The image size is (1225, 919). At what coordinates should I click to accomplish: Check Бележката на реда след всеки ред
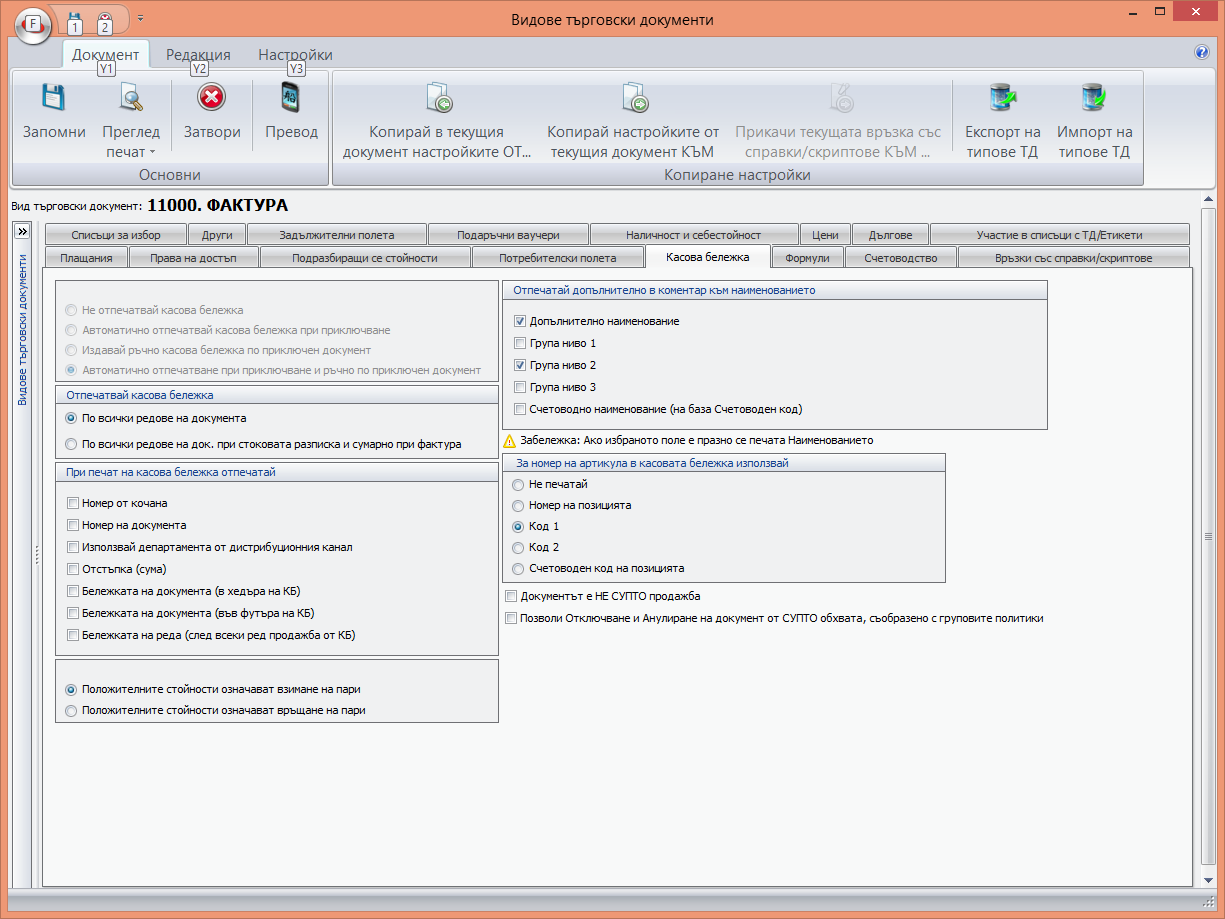pyautogui.click(x=73, y=635)
